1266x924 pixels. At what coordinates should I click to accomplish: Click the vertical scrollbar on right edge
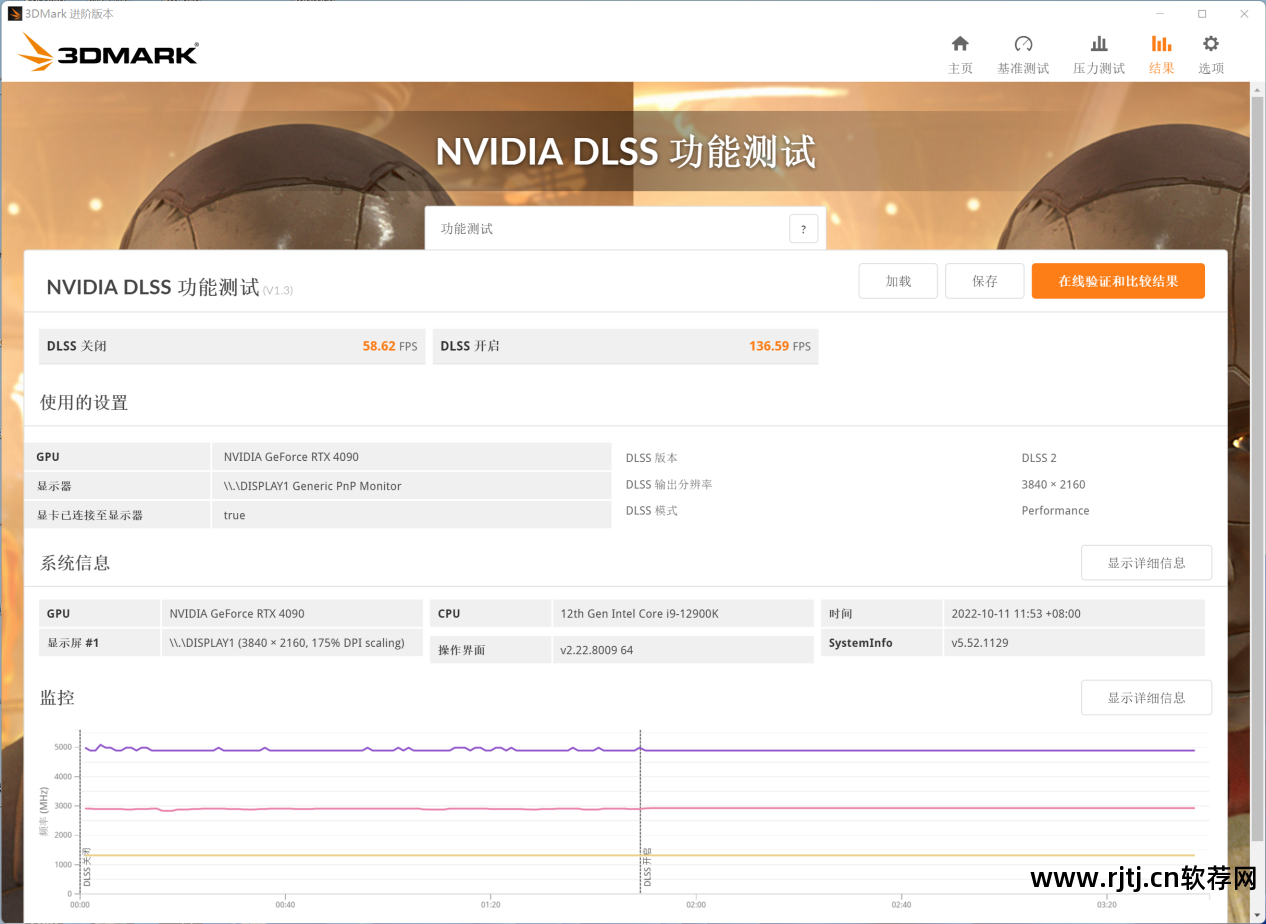pos(1257,470)
